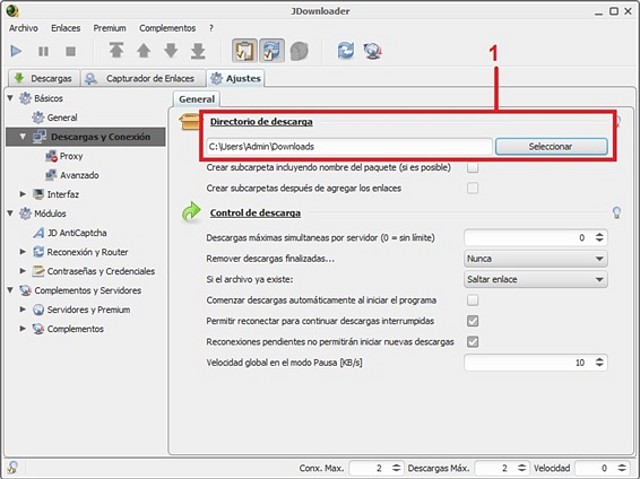Click the Directorio de descarga heading
The width and height of the screenshot is (640, 479).
pos(261,122)
